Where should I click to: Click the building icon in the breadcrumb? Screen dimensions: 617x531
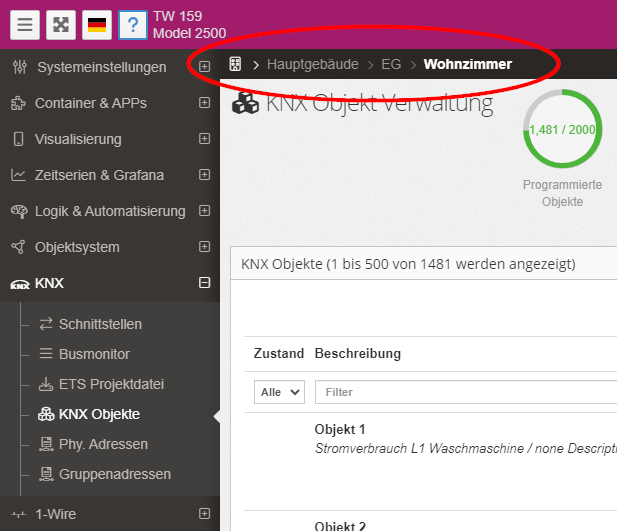point(236,64)
